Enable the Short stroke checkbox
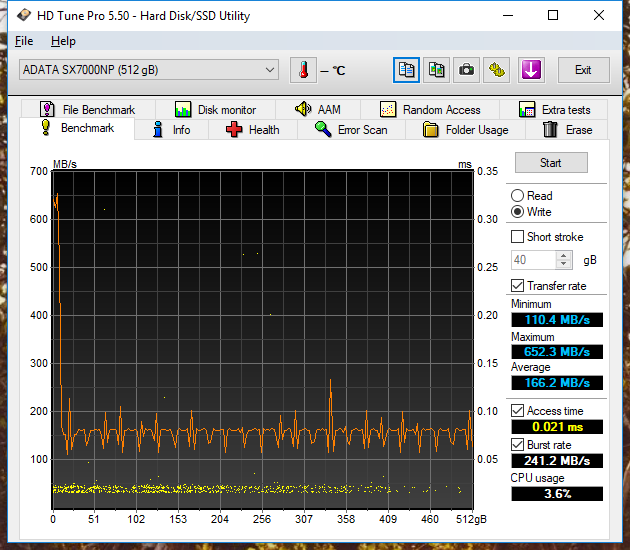The width and height of the screenshot is (630, 550). click(517, 237)
